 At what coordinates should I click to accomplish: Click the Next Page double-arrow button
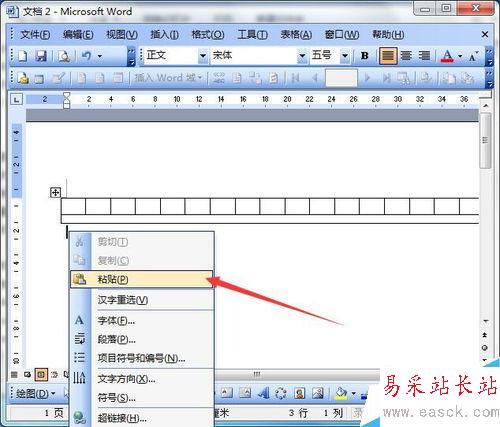click(x=485, y=360)
